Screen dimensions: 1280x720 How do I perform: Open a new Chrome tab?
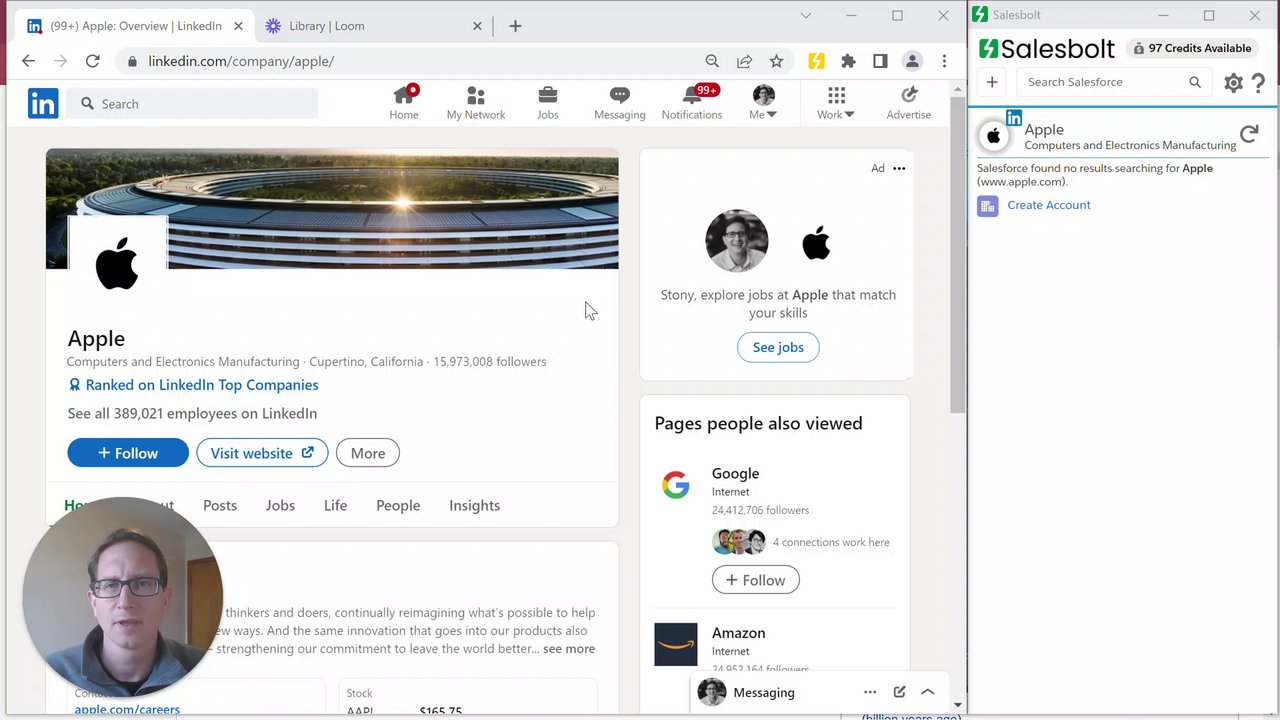515,26
